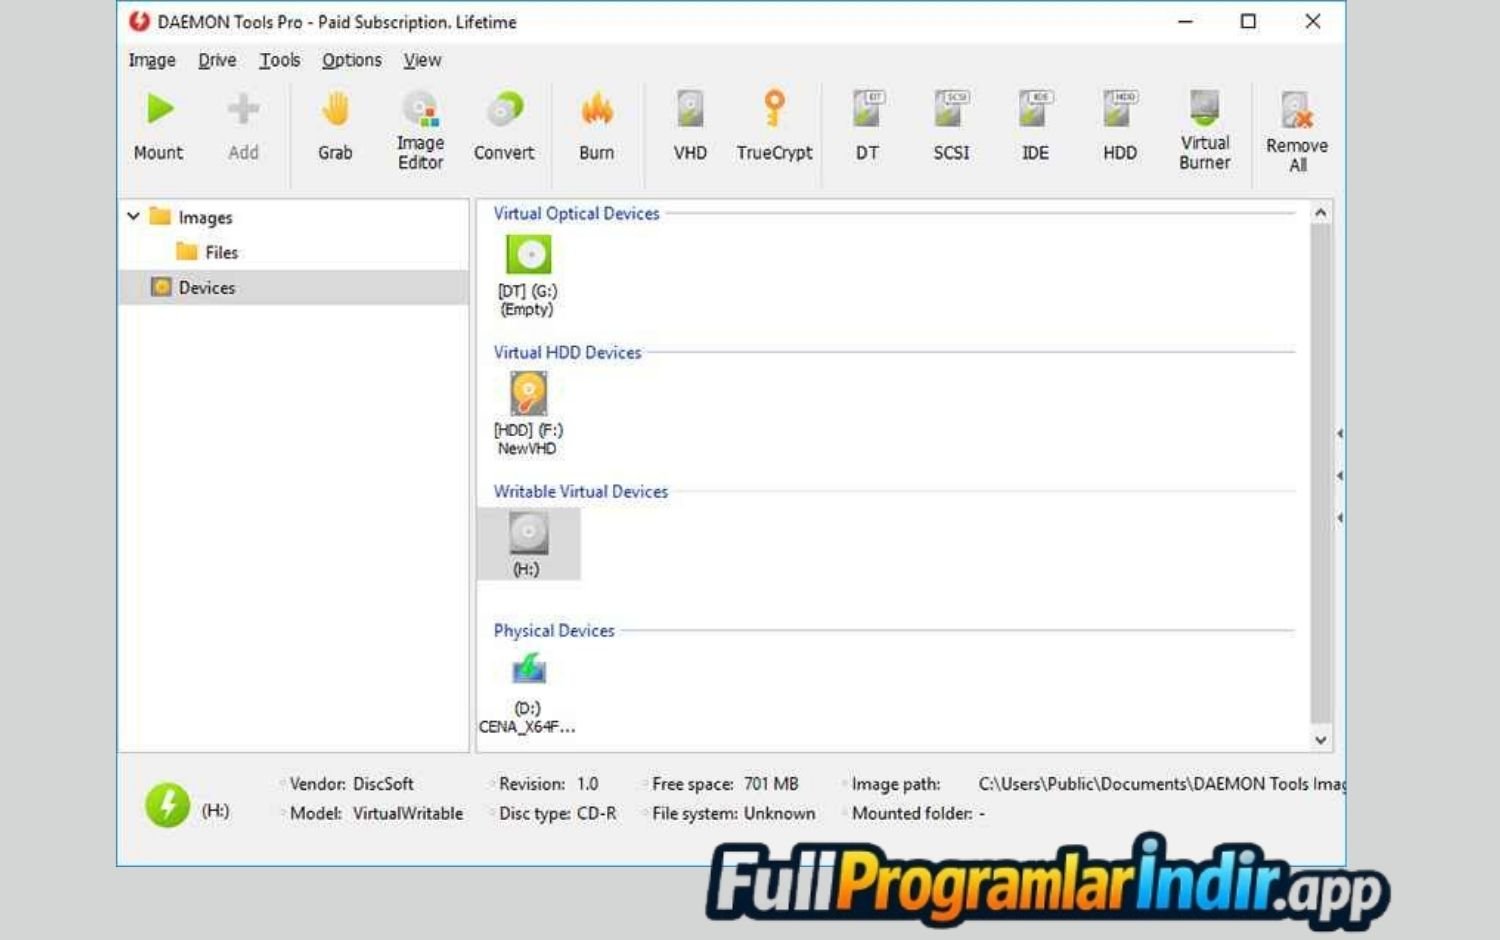Click the device list vertical scrollbar
Viewport: 1500px width, 940px height.
[1321, 472]
